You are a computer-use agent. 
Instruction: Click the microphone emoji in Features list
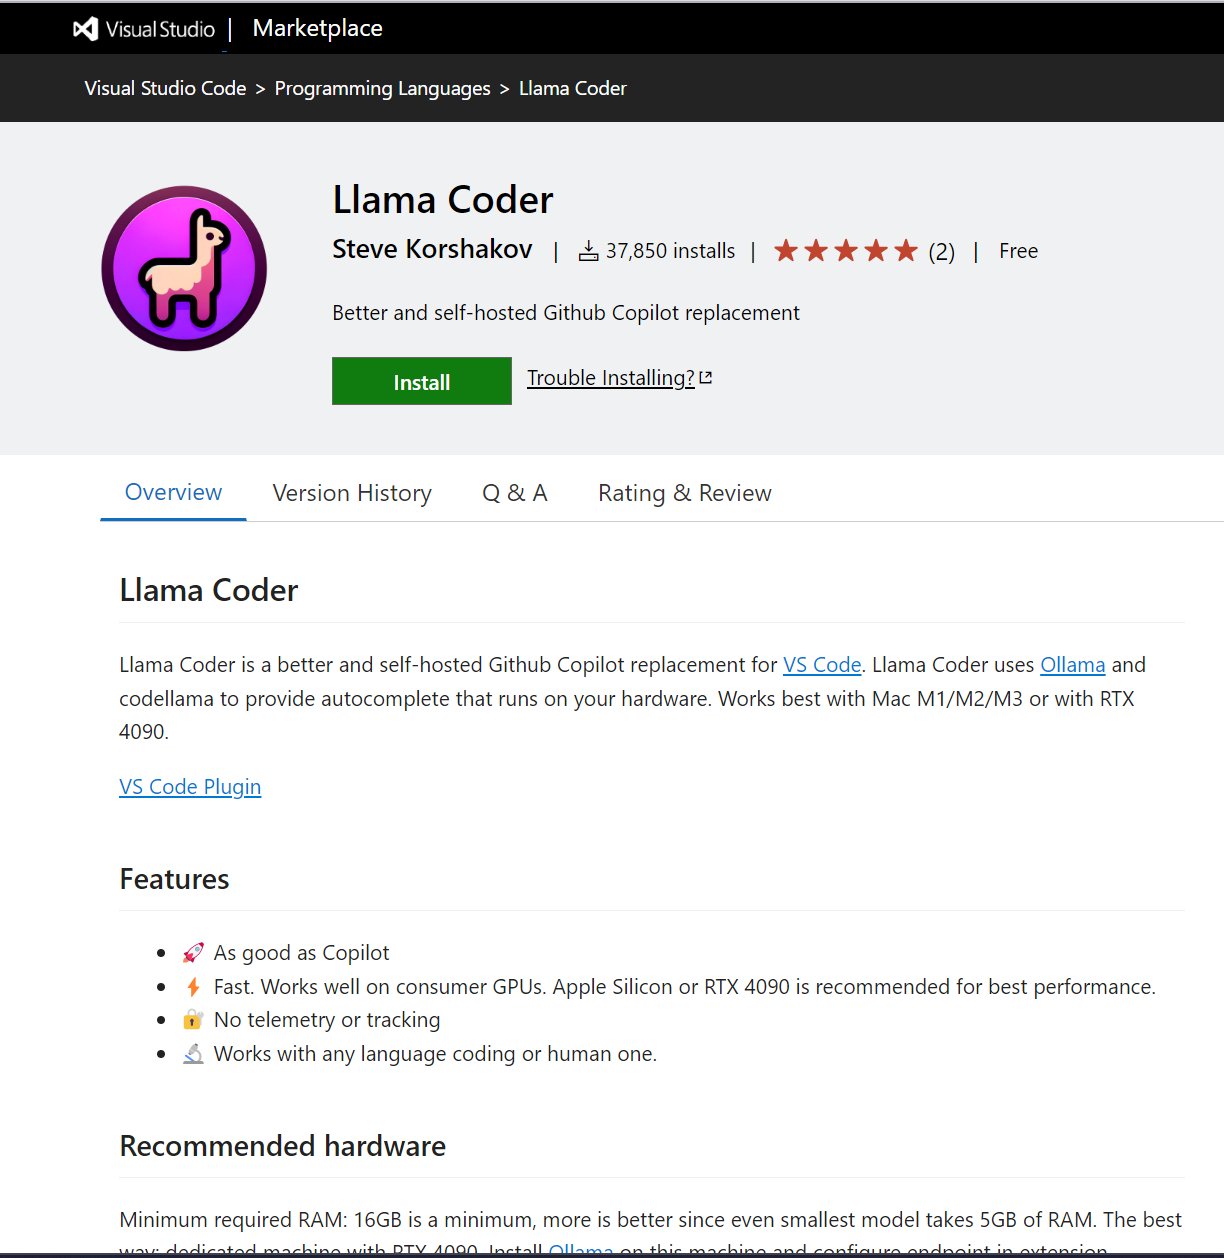click(193, 1053)
